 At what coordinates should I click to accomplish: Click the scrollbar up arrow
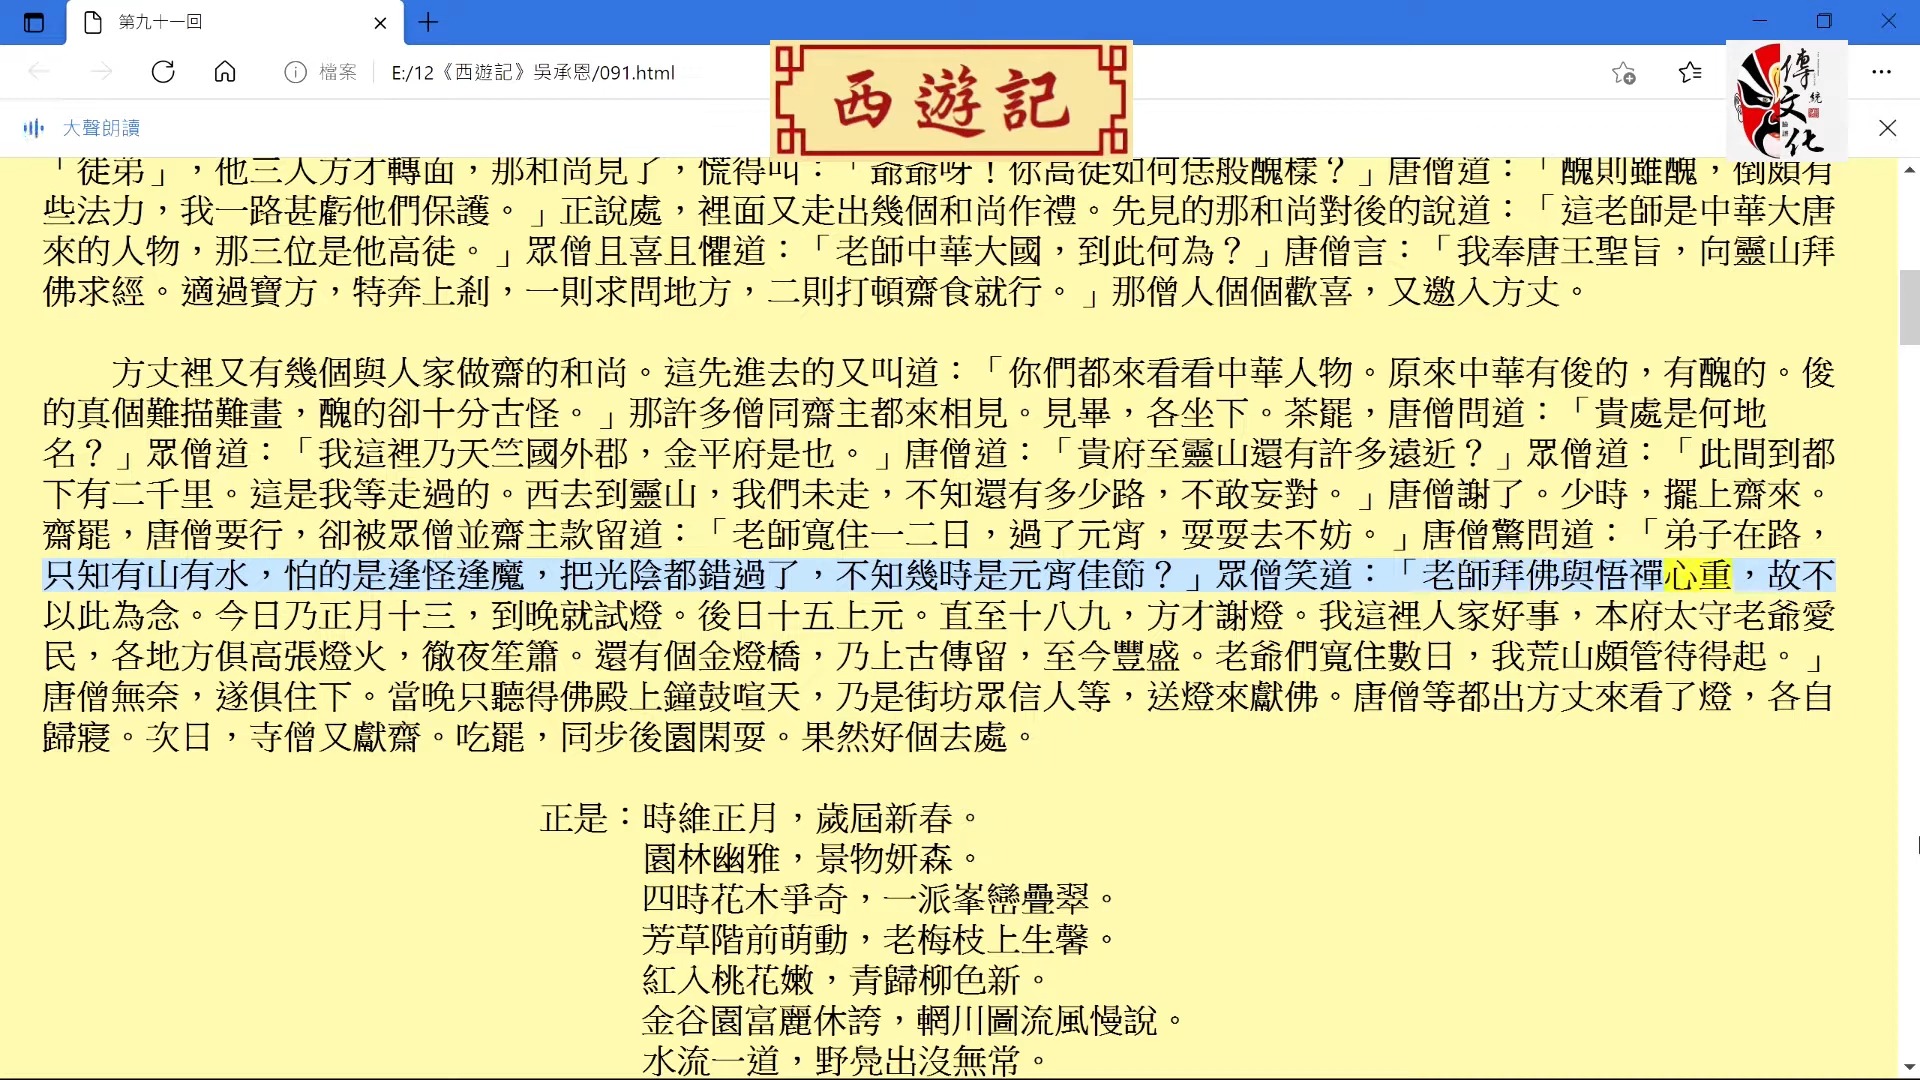coord(1909,170)
